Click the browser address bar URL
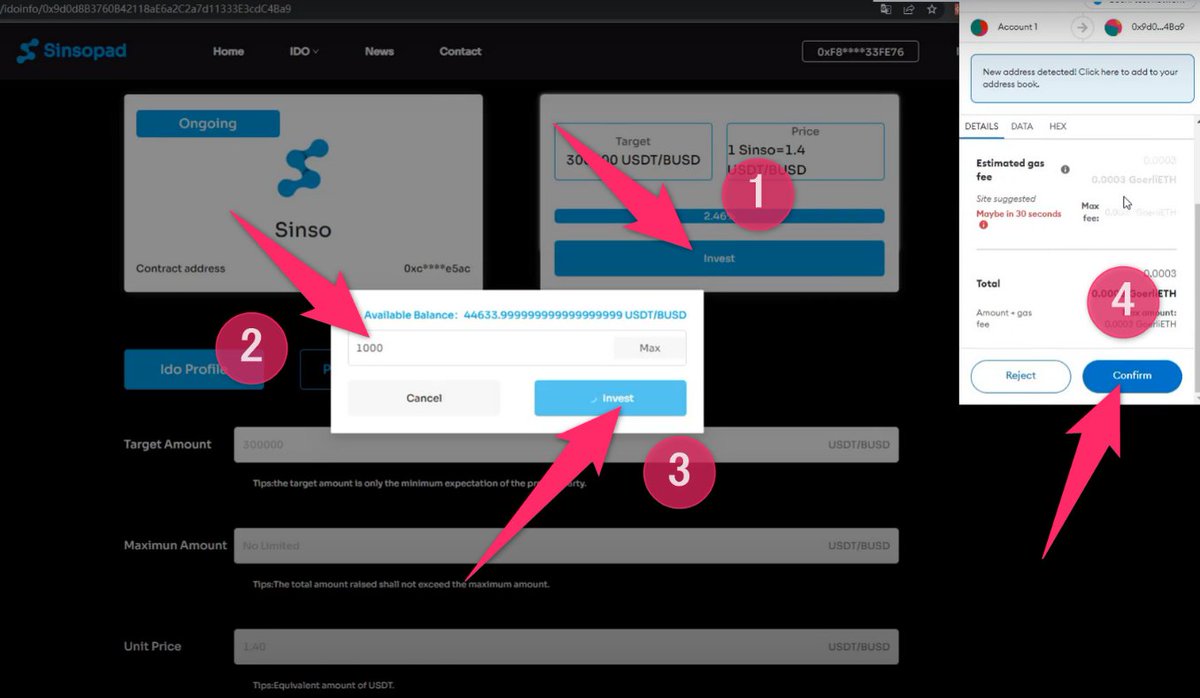 click(145, 9)
